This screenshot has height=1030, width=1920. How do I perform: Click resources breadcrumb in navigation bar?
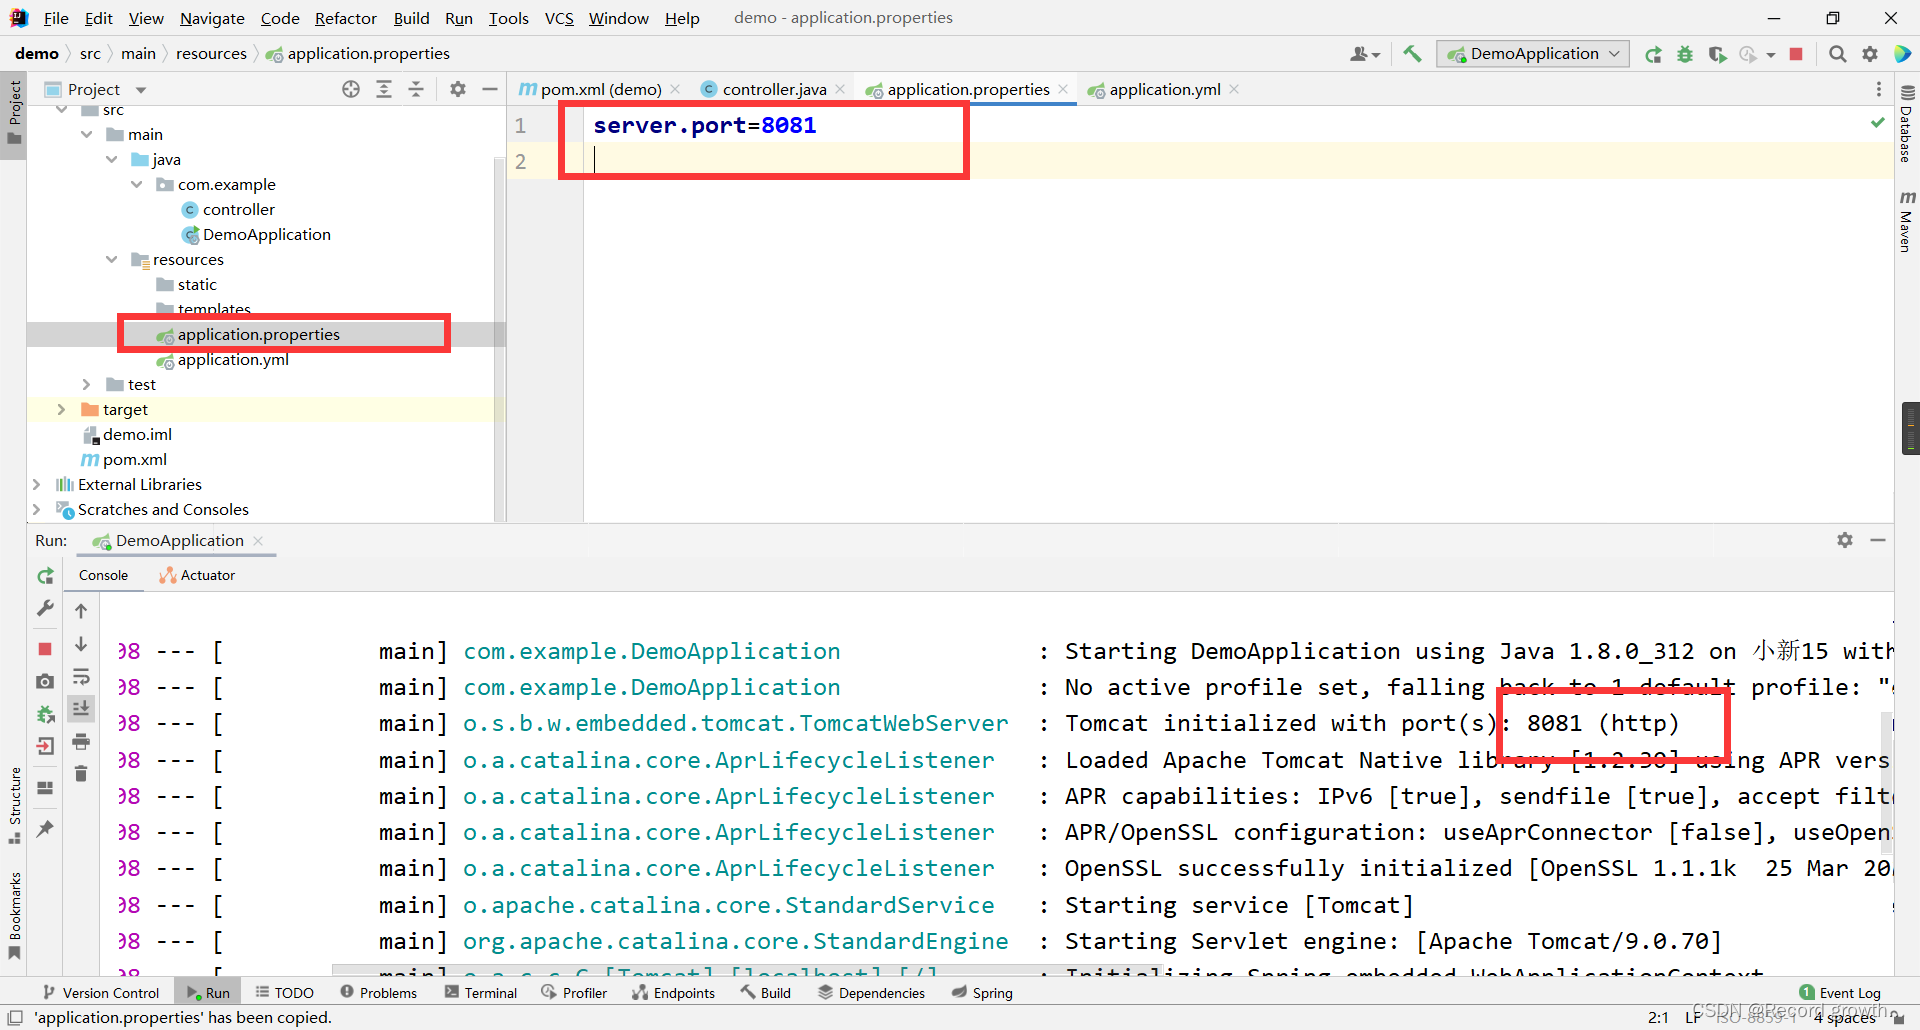(211, 54)
